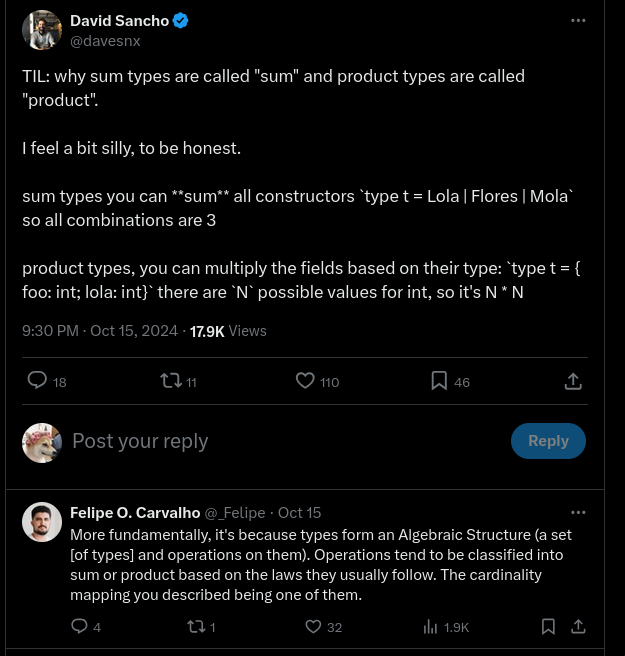This screenshot has height=656, width=625.
Task: Like David Sancho's post with heart icon
Action: point(306,381)
